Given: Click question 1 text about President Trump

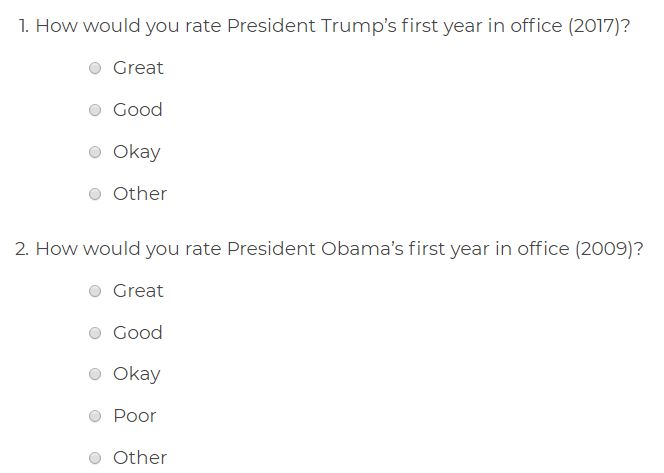Looking at the screenshot, I should coord(324,26).
